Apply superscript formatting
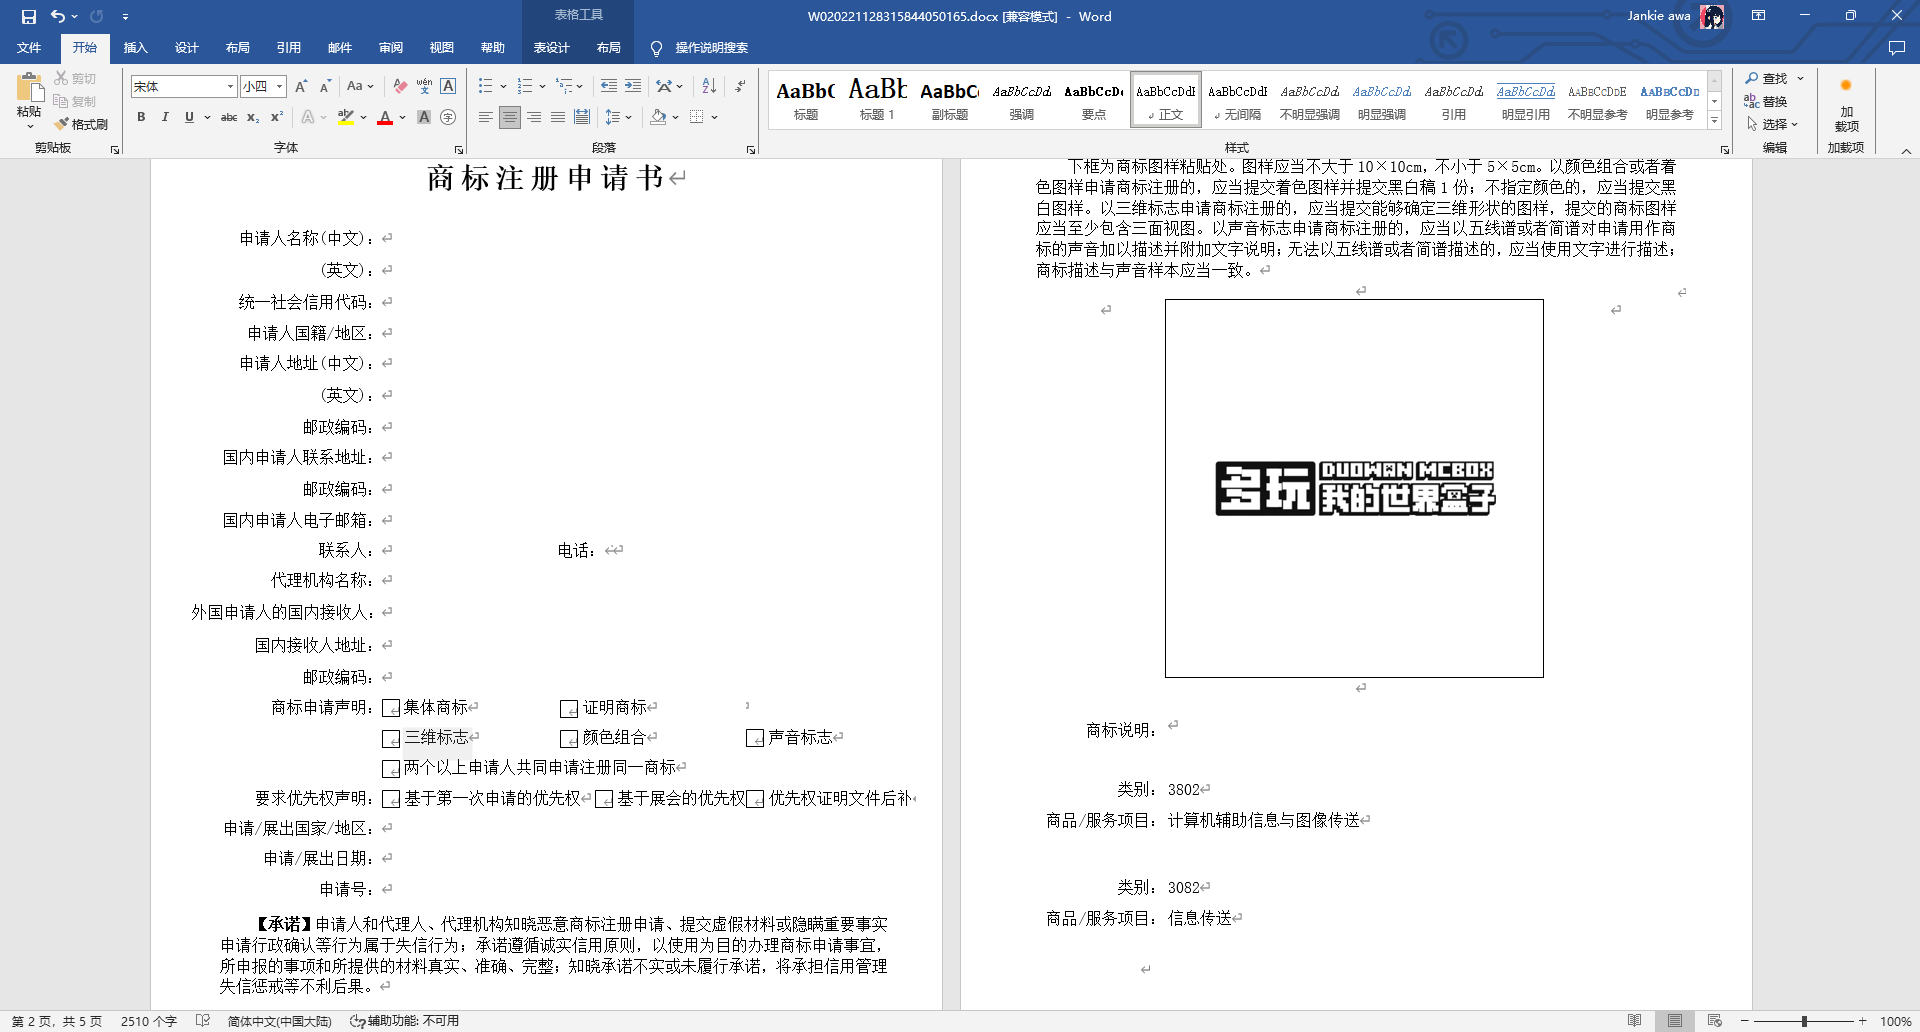 [x=277, y=117]
